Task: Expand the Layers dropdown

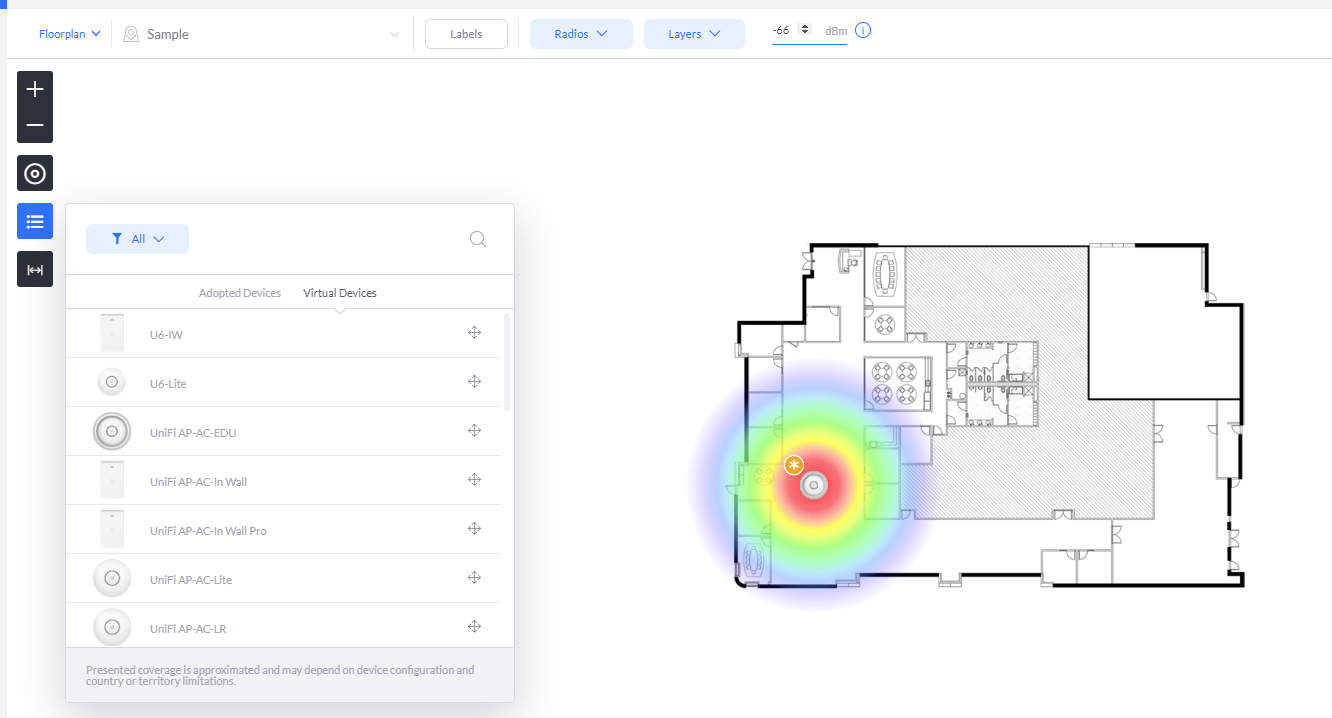Action: tap(694, 34)
